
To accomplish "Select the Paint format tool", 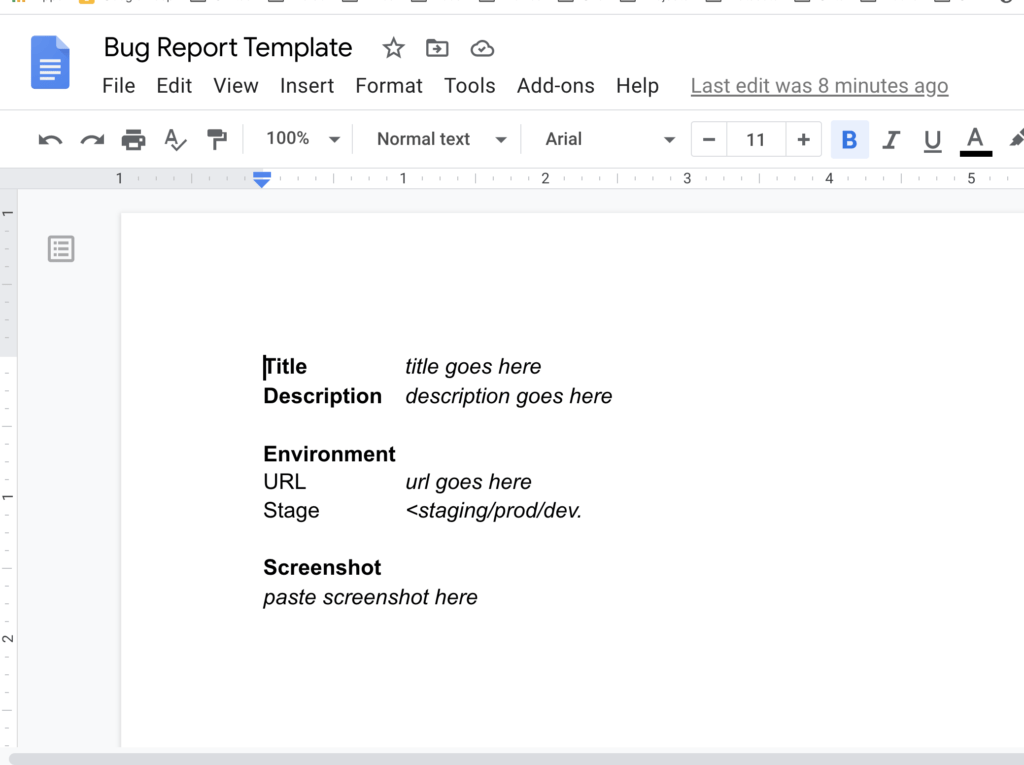I will tap(217, 139).
